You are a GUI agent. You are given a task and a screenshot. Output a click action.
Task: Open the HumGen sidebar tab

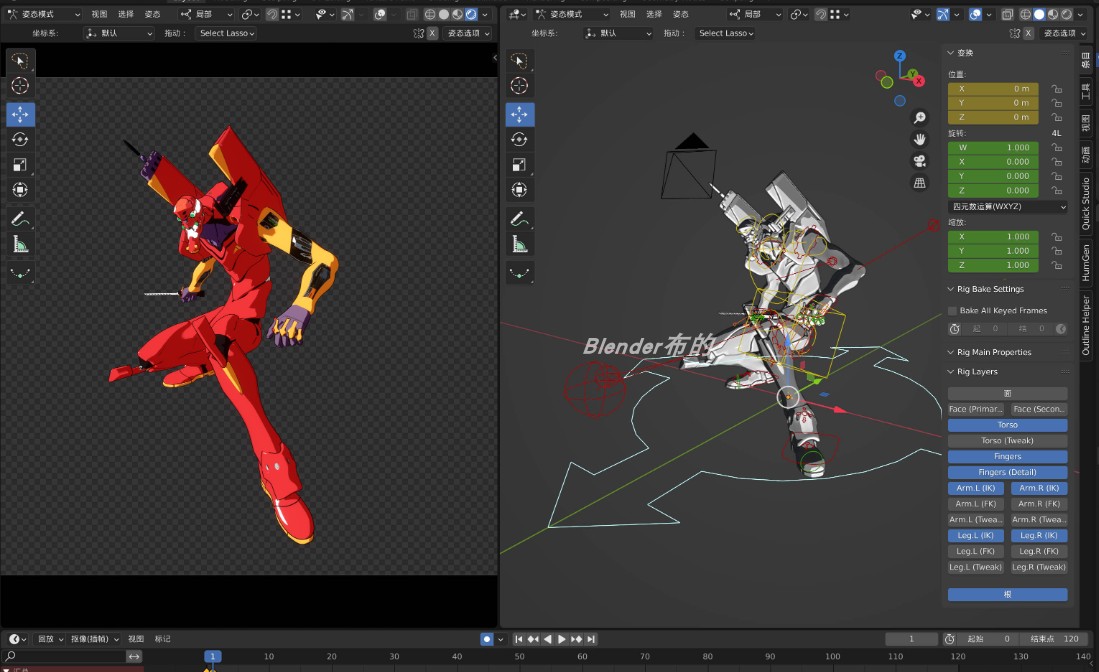pyautogui.click(x=1086, y=262)
